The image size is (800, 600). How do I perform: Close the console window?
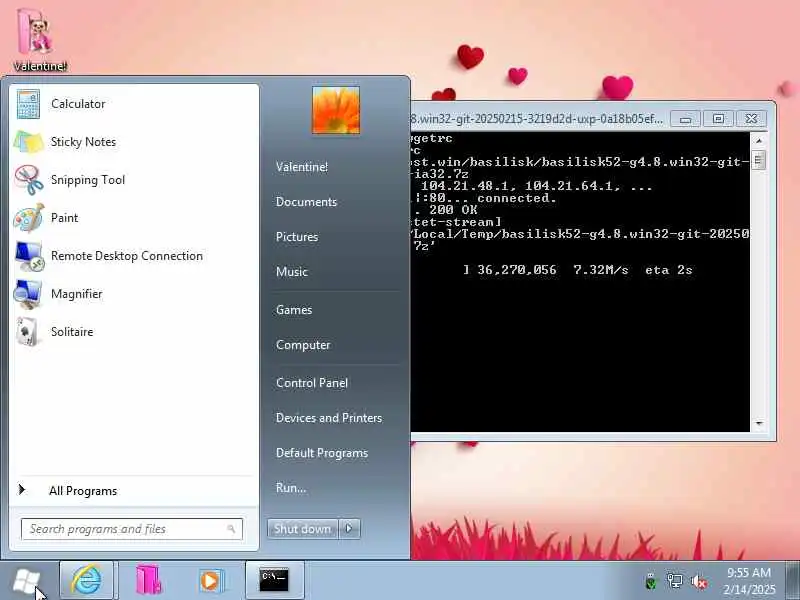(751, 119)
